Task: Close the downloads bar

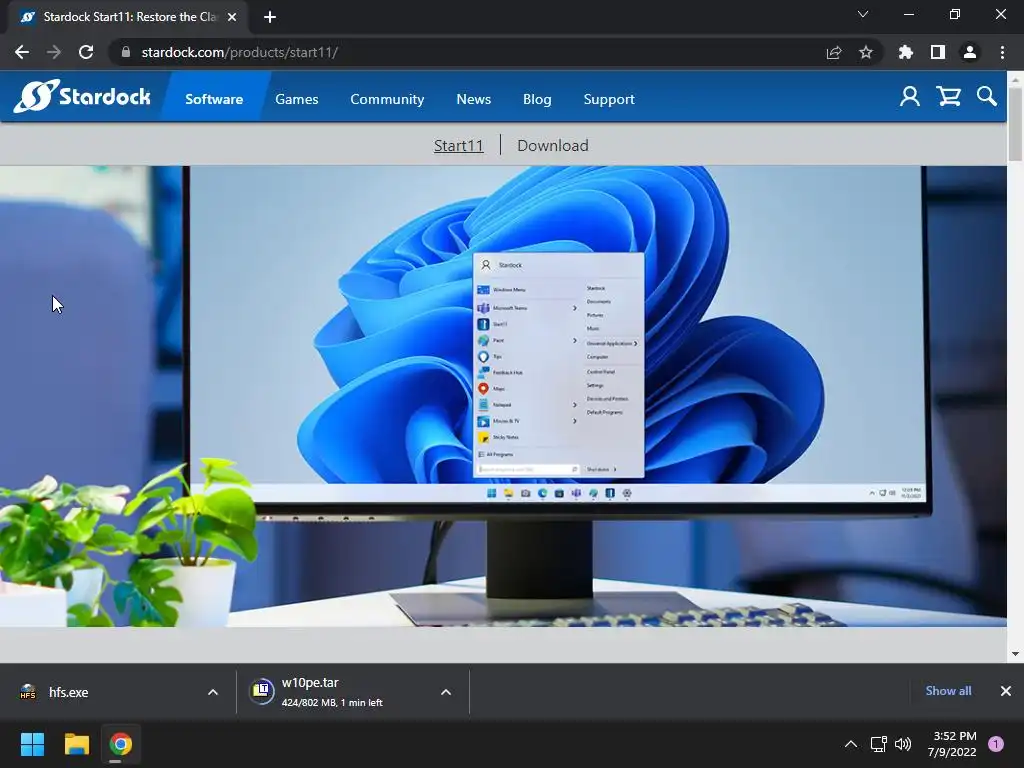Action: coord(1006,691)
